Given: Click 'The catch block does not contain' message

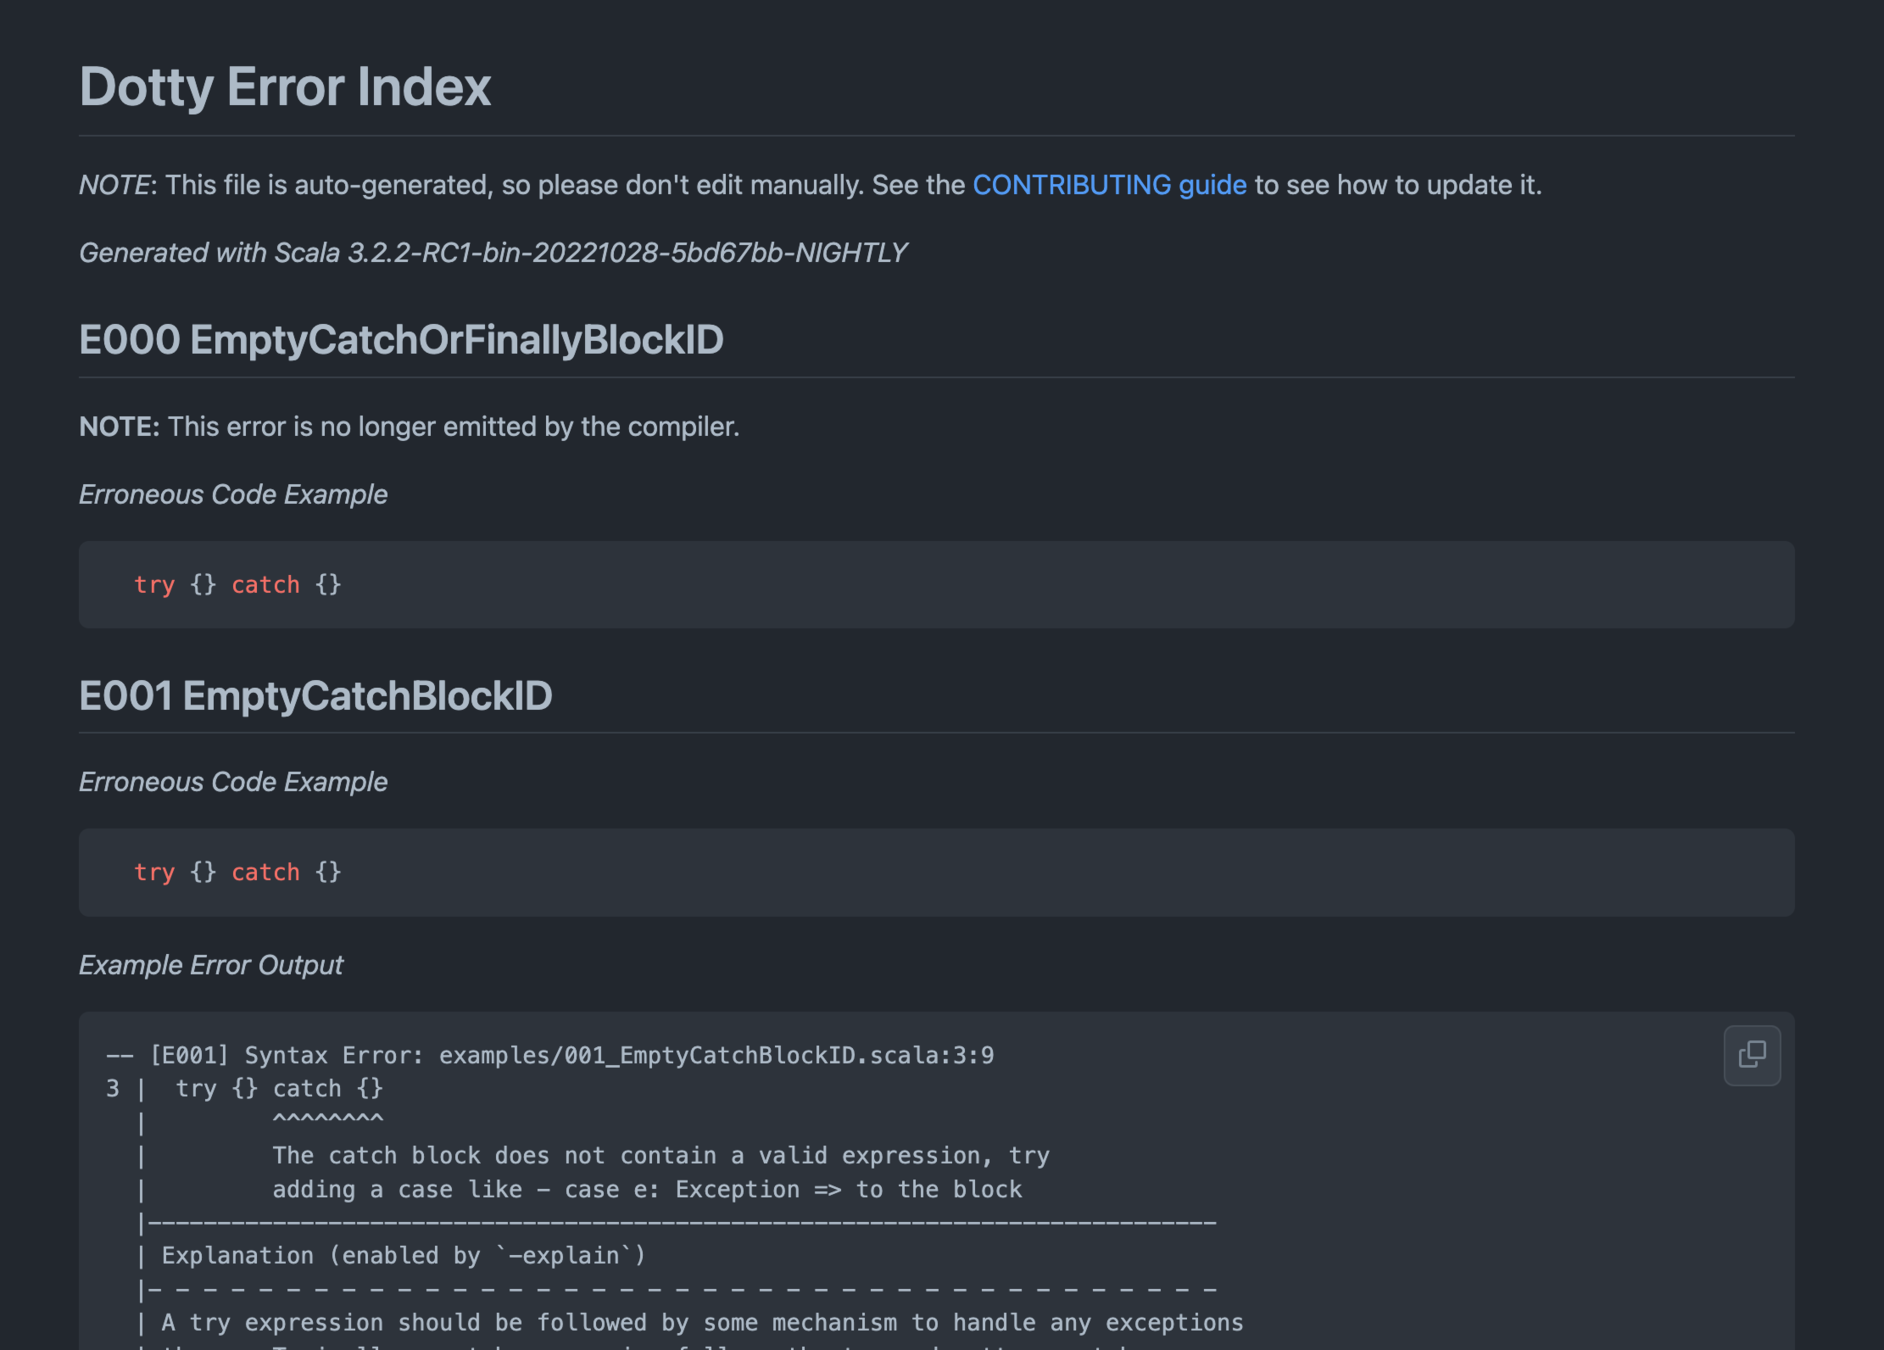Looking at the screenshot, I should tap(661, 1155).
